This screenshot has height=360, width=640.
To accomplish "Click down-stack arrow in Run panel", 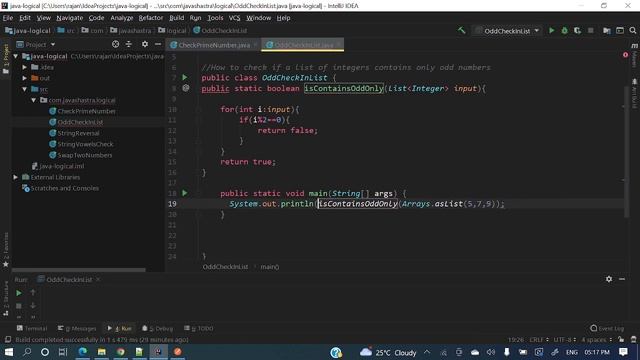I will coord(33,305).
